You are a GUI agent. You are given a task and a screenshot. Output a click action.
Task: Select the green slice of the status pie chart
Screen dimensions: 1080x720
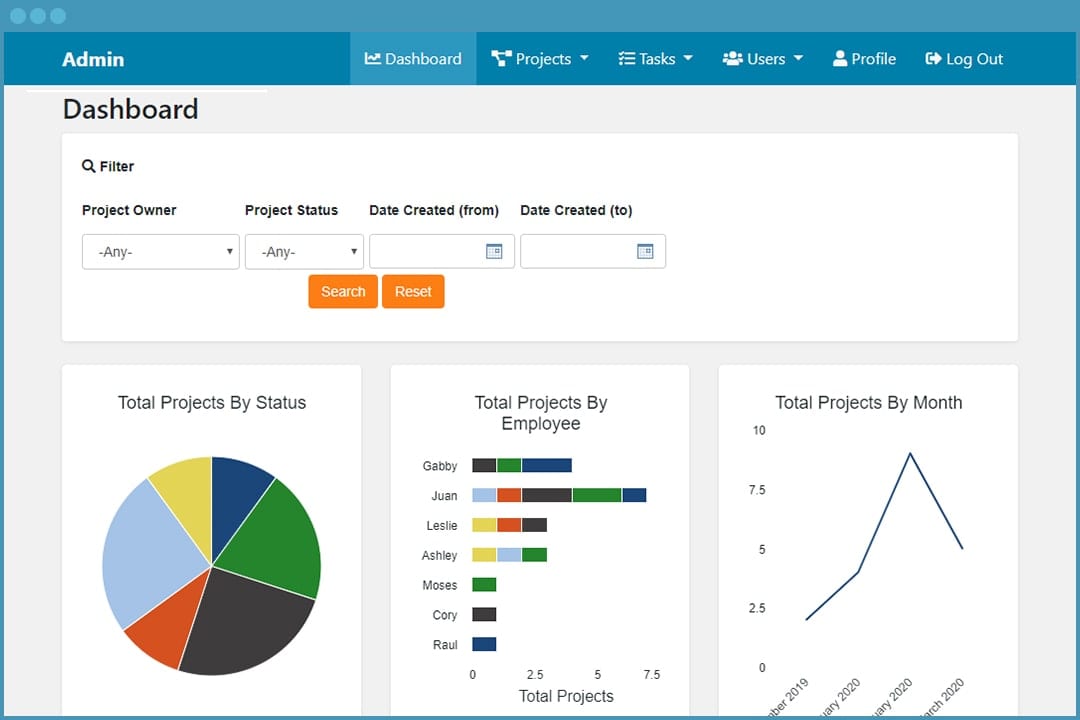[270, 530]
